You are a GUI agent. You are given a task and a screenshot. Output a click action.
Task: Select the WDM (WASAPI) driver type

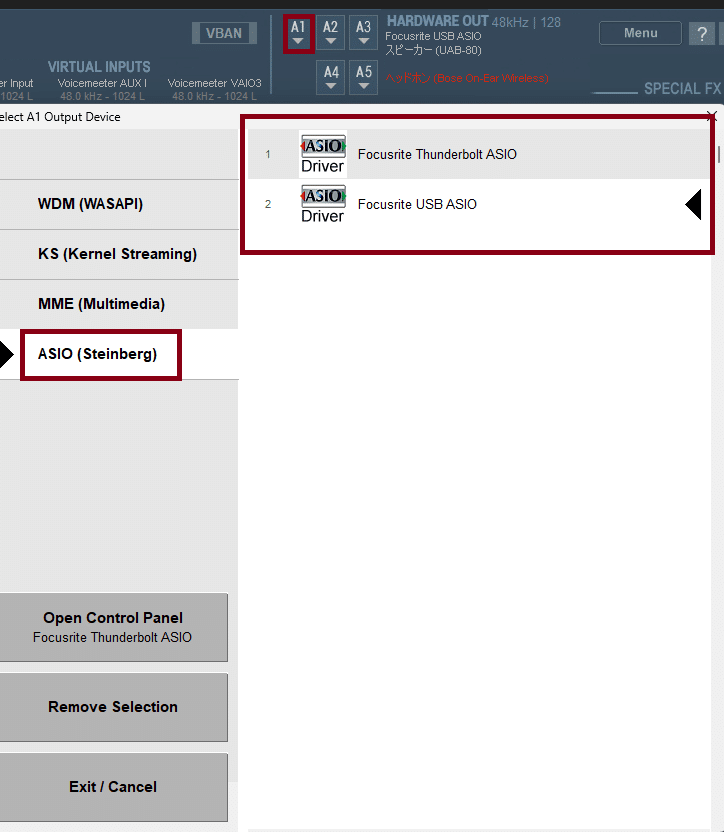pos(119,204)
